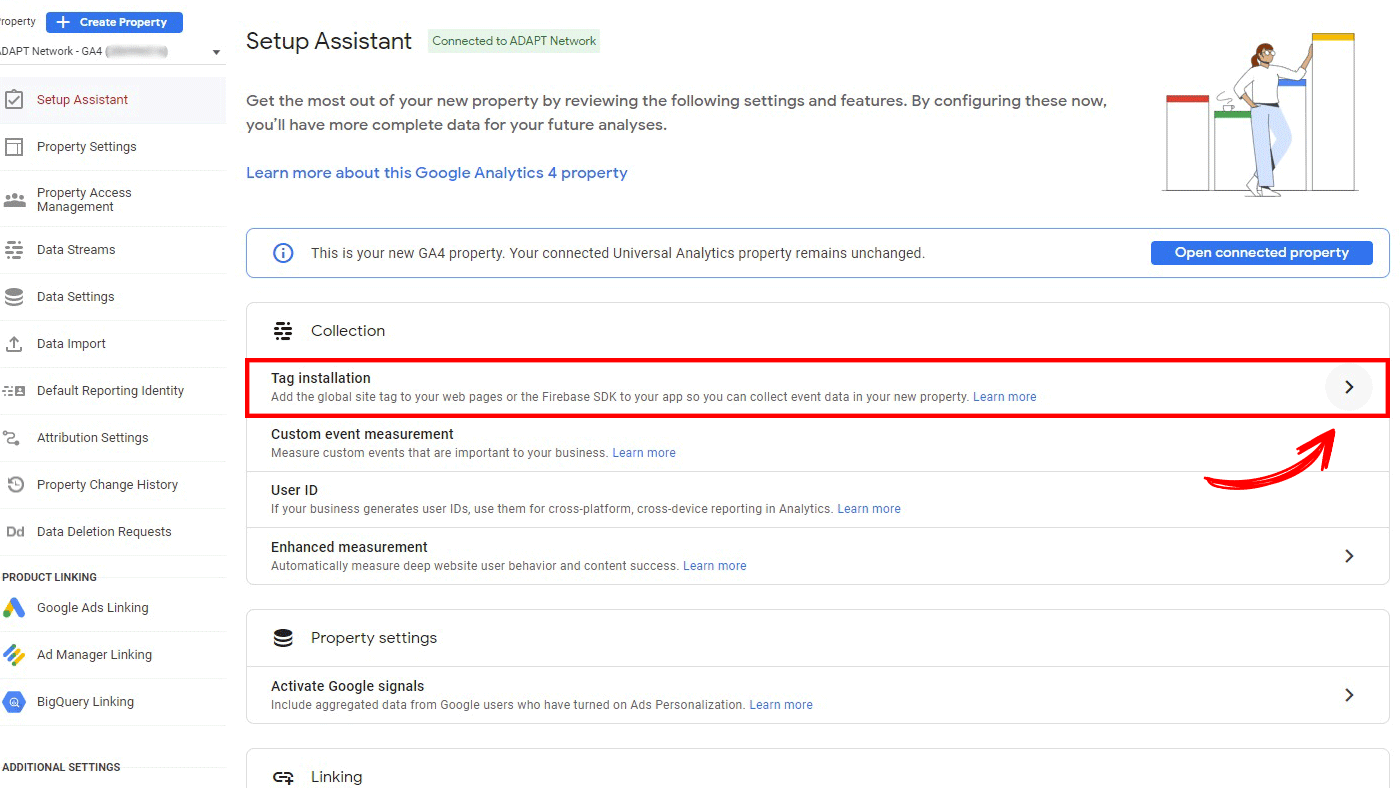Select Default Reporting Identity menu item
Viewport: 1400px width, 788px height.
pos(112,391)
